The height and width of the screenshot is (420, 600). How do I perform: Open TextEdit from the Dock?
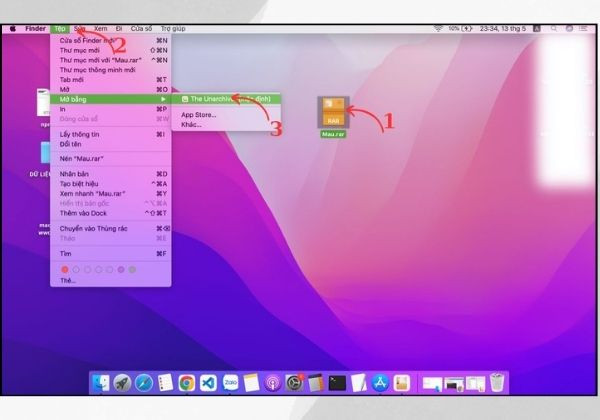click(359, 383)
